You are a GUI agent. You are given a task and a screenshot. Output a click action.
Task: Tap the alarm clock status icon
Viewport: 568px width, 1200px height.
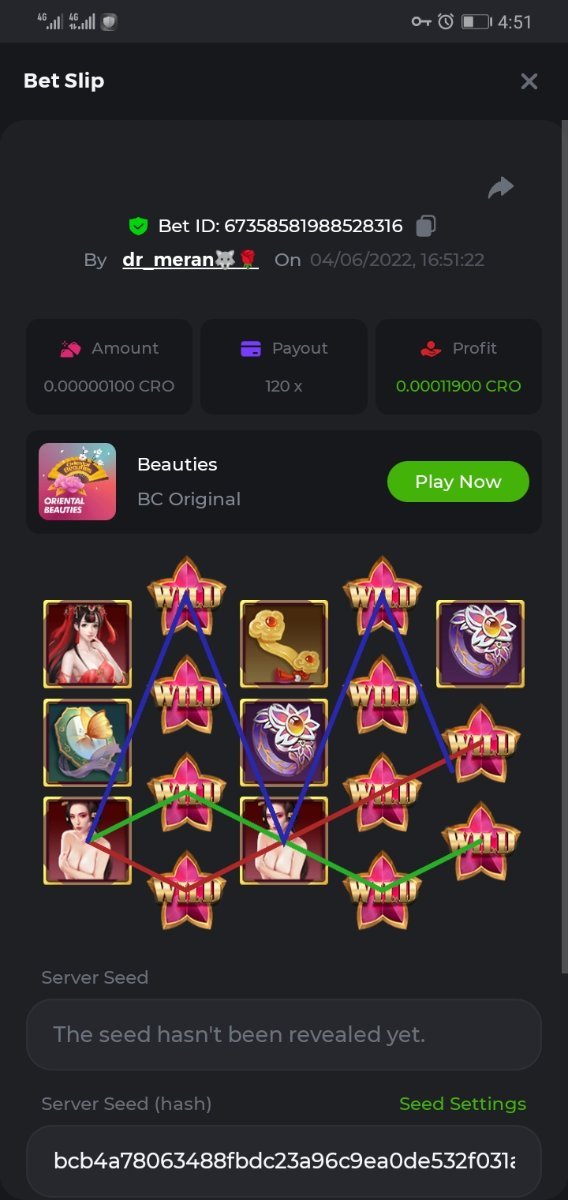point(446,21)
